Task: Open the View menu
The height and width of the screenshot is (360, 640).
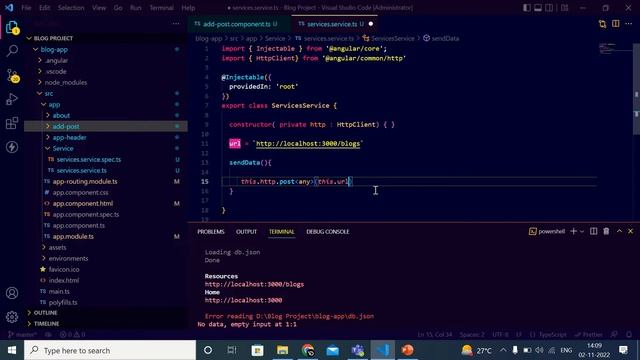Action: (99, 8)
